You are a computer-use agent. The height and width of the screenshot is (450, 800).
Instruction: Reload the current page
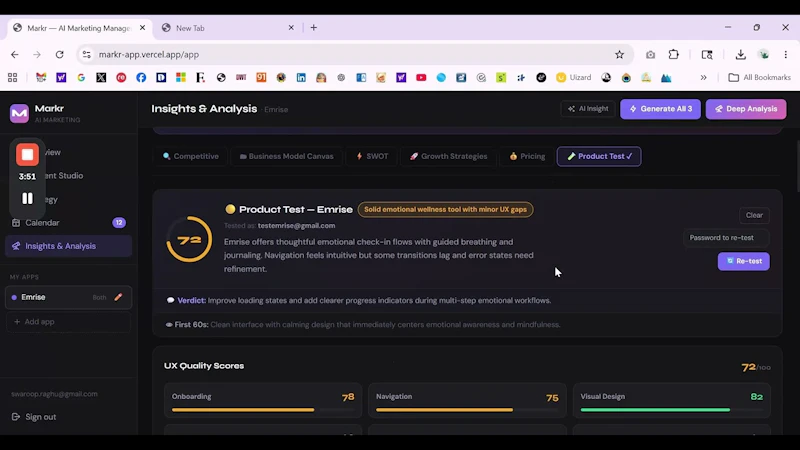pyautogui.click(x=60, y=55)
